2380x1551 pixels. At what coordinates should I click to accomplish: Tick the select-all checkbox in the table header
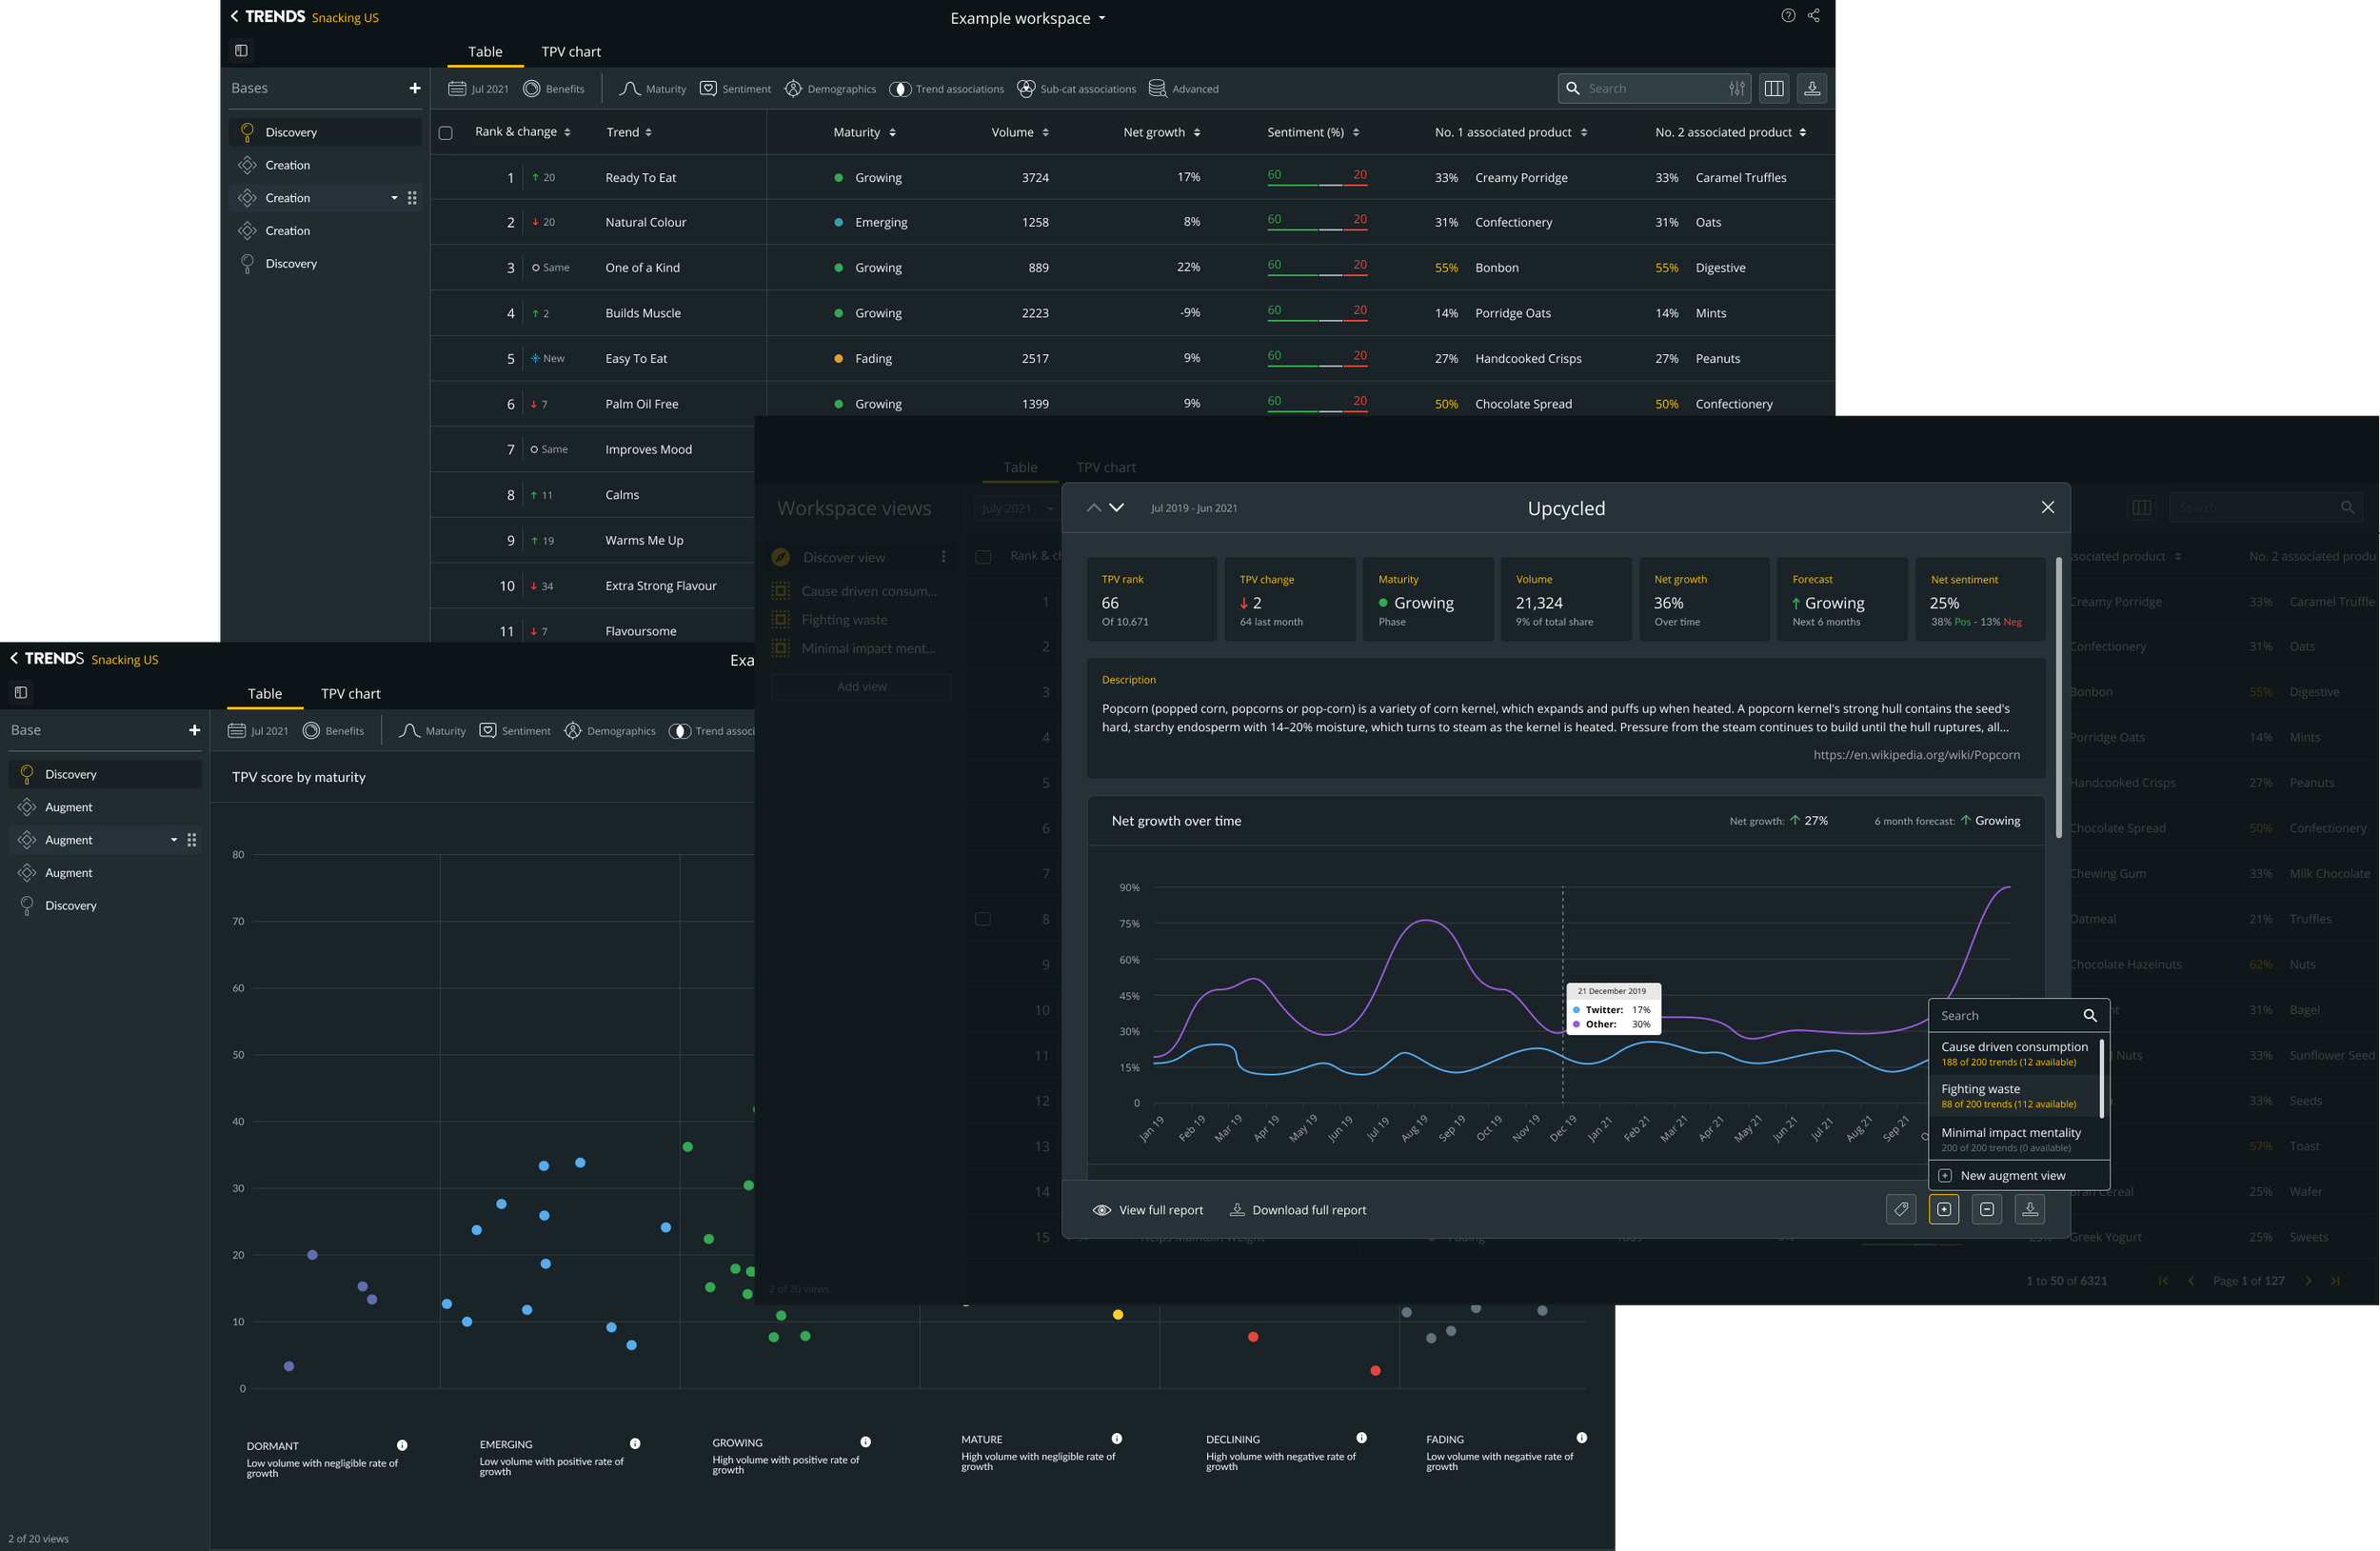446,133
